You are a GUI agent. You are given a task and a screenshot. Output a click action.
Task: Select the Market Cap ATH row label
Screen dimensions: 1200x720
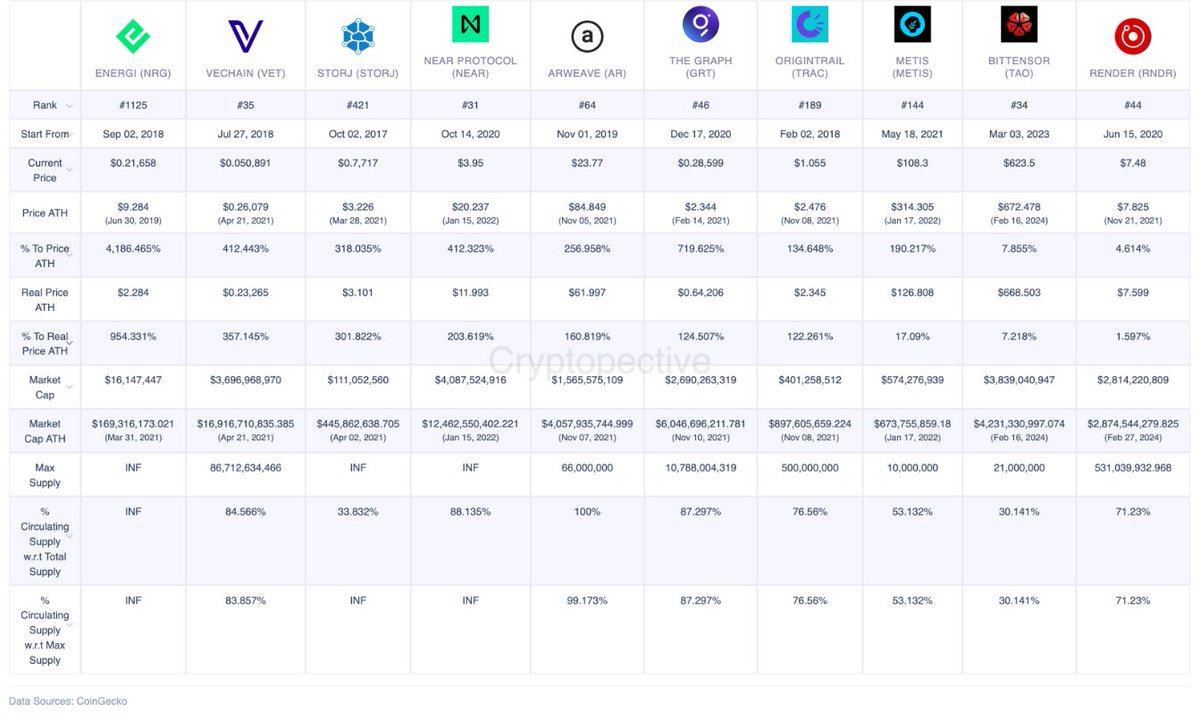(x=45, y=431)
